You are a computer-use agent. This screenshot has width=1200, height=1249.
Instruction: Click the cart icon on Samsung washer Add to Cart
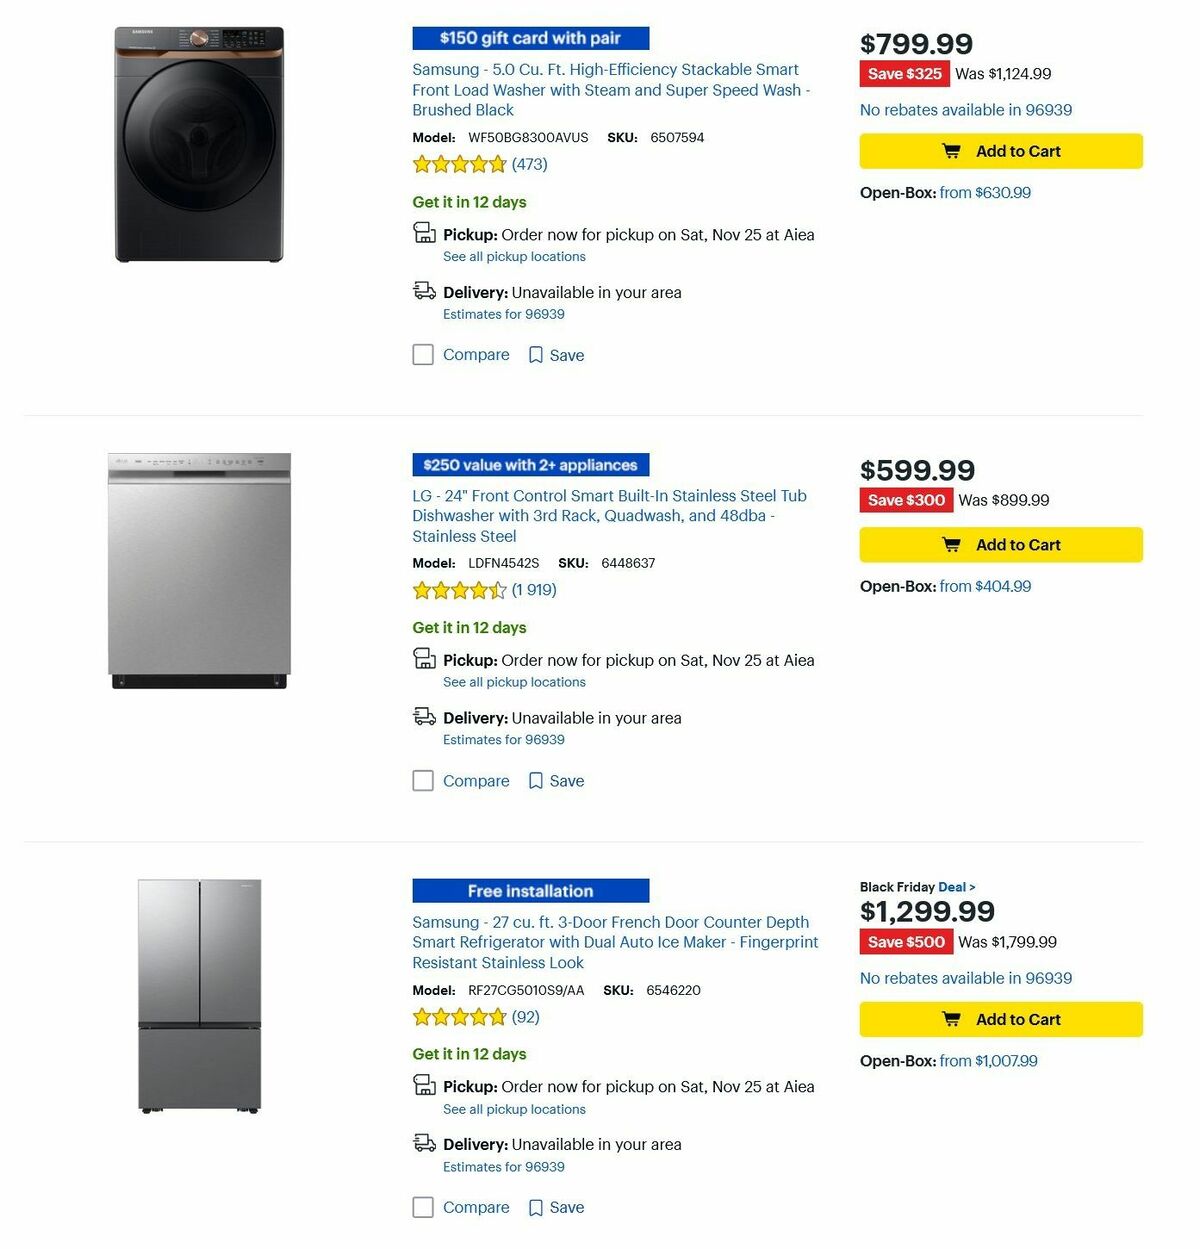tap(952, 151)
